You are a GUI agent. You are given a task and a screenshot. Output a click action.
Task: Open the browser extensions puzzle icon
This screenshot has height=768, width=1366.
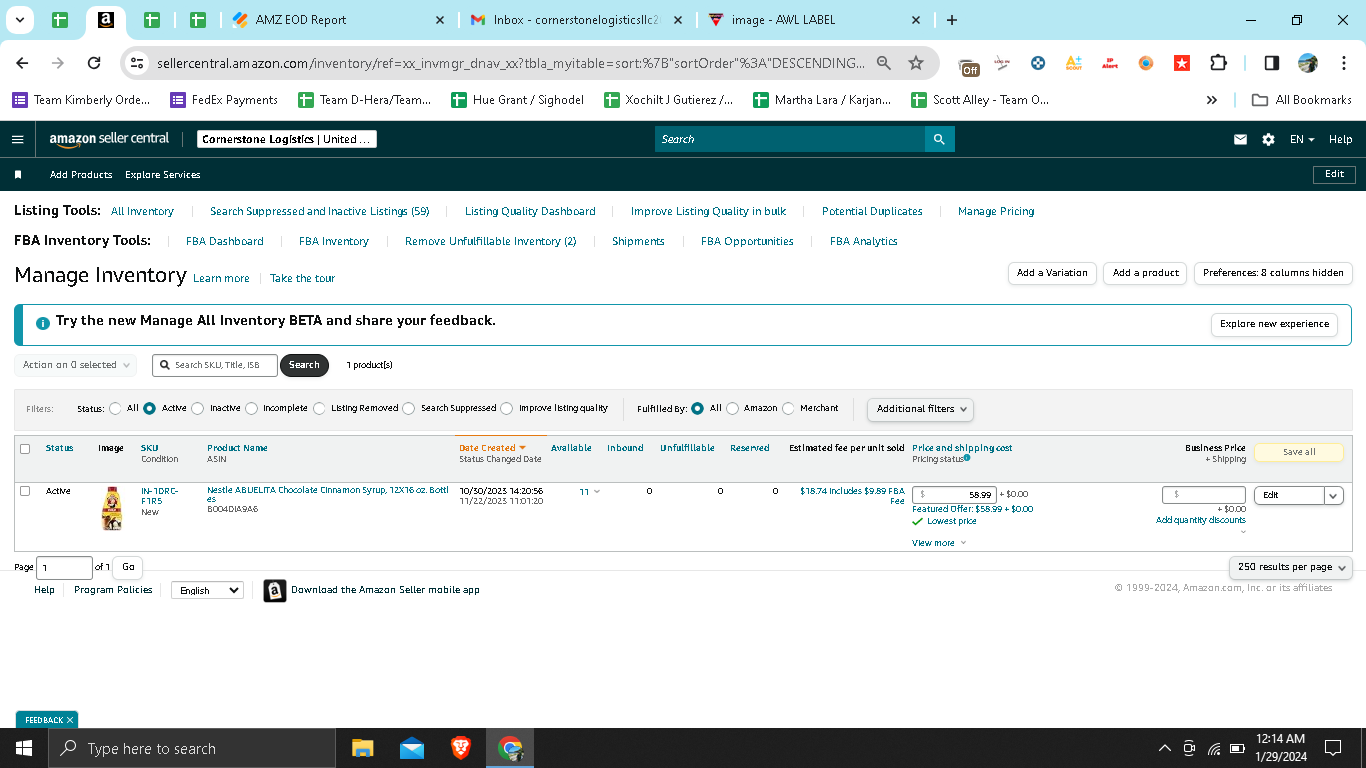click(1218, 63)
